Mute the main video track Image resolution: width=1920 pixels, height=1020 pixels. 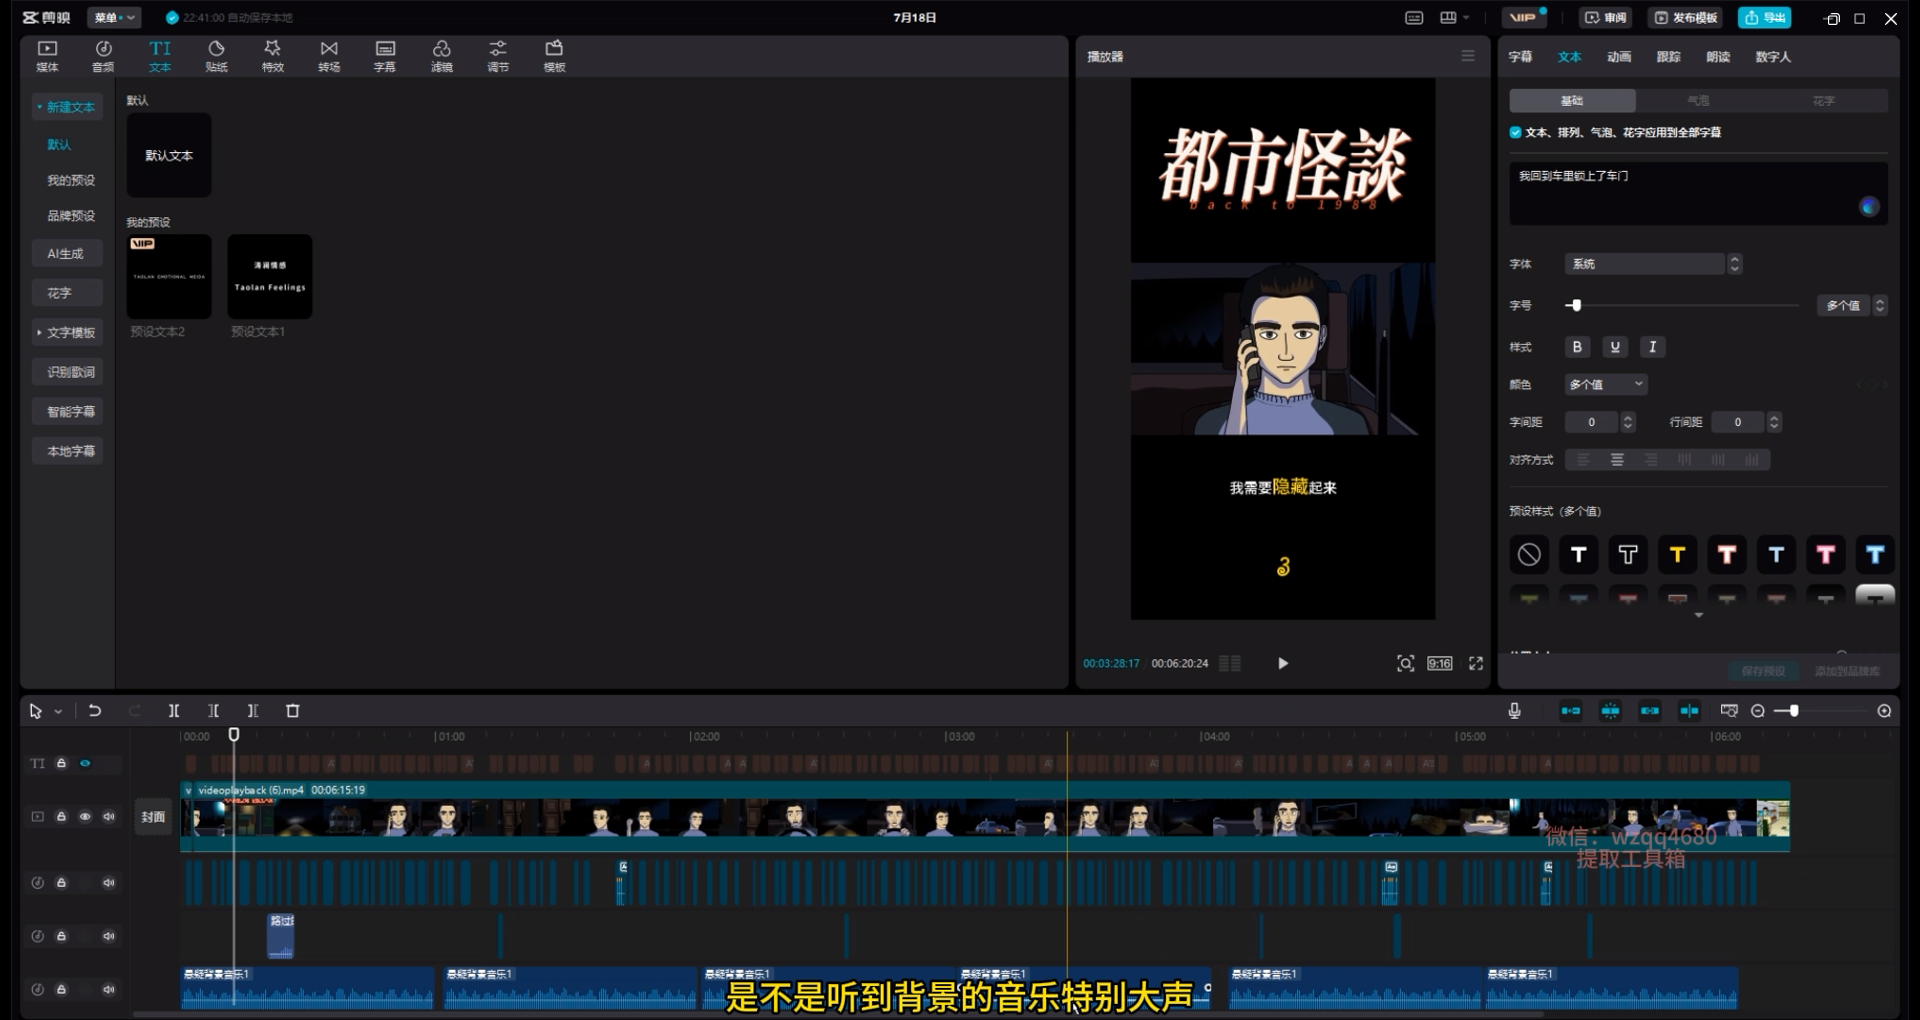point(109,817)
